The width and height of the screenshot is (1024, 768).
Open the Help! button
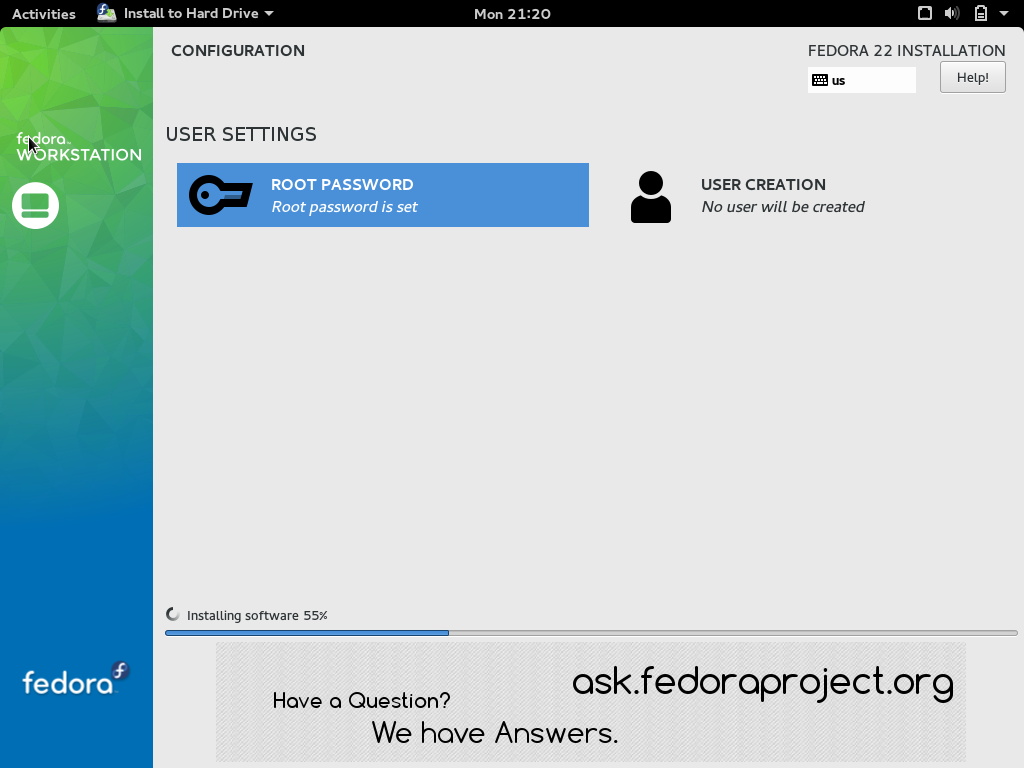(972, 78)
